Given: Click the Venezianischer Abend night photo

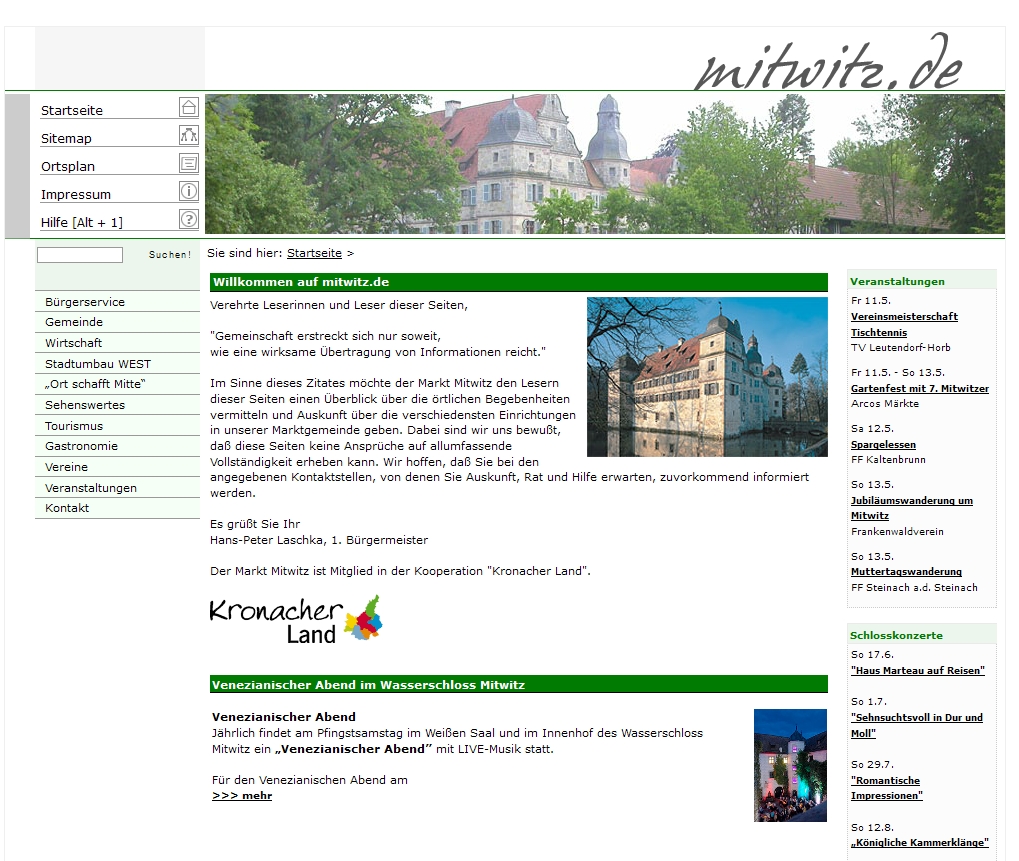Looking at the screenshot, I should tap(790, 765).
